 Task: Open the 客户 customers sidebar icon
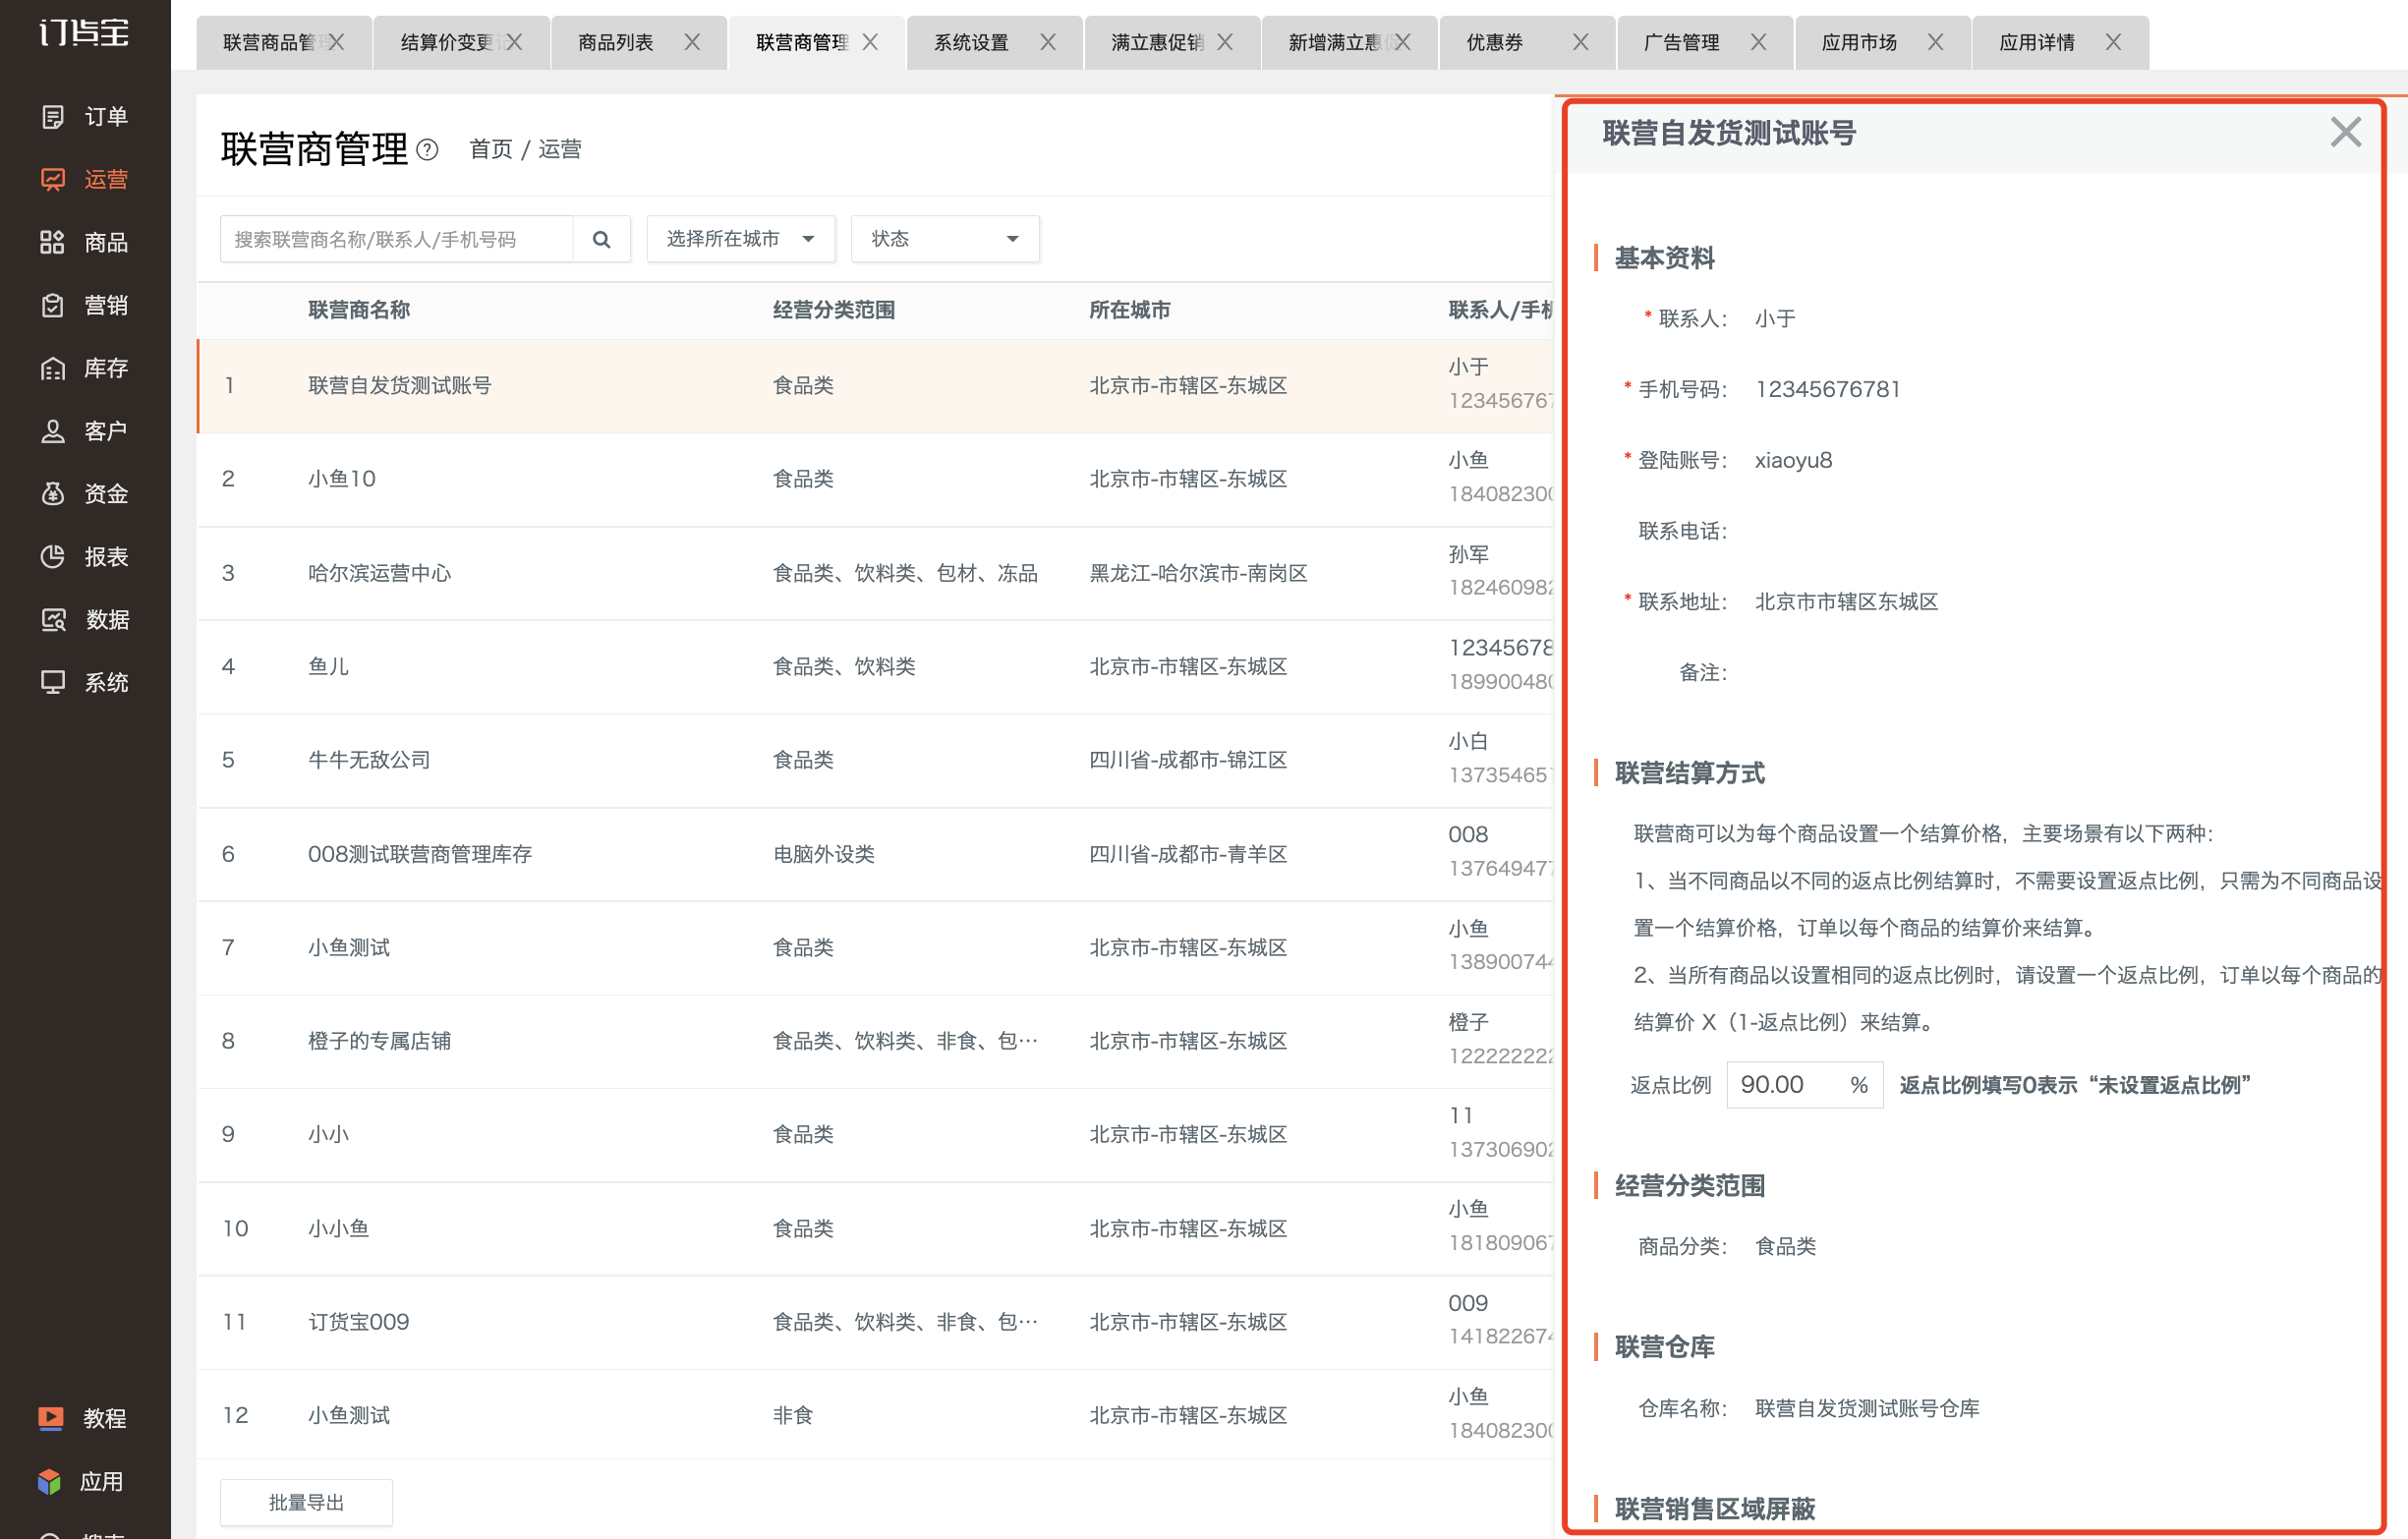pyautogui.click(x=53, y=431)
